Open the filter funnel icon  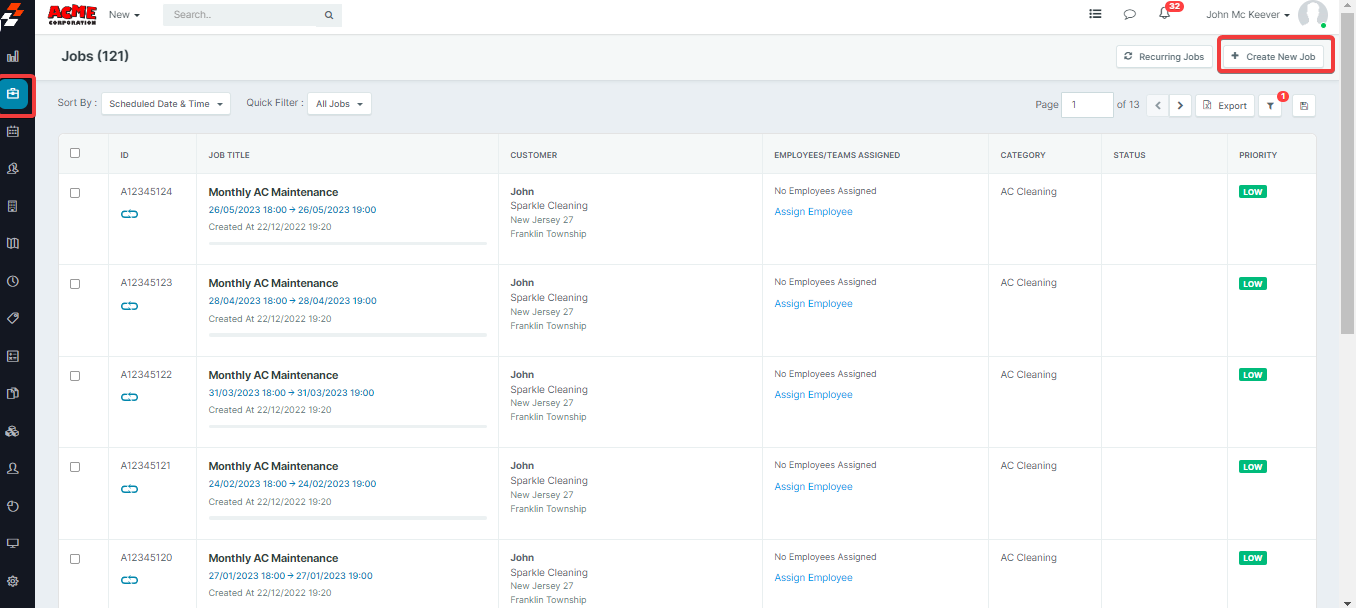[x=1269, y=105]
